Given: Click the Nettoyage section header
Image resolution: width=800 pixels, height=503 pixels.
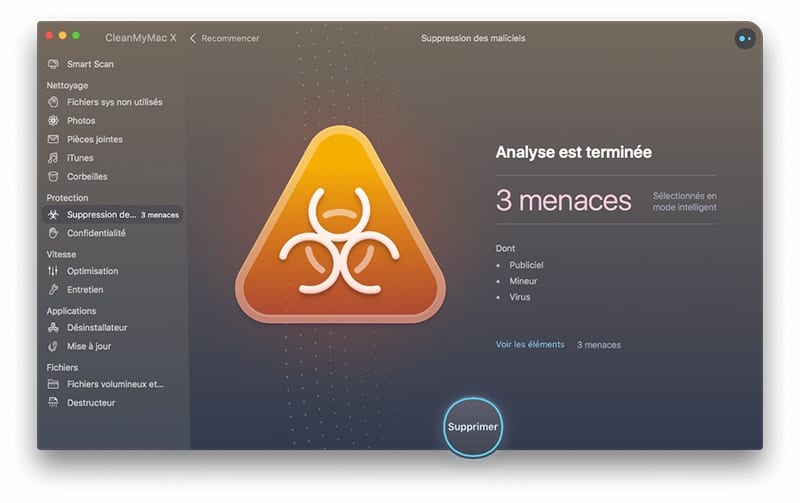Looking at the screenshot, I should pos(67,85).
